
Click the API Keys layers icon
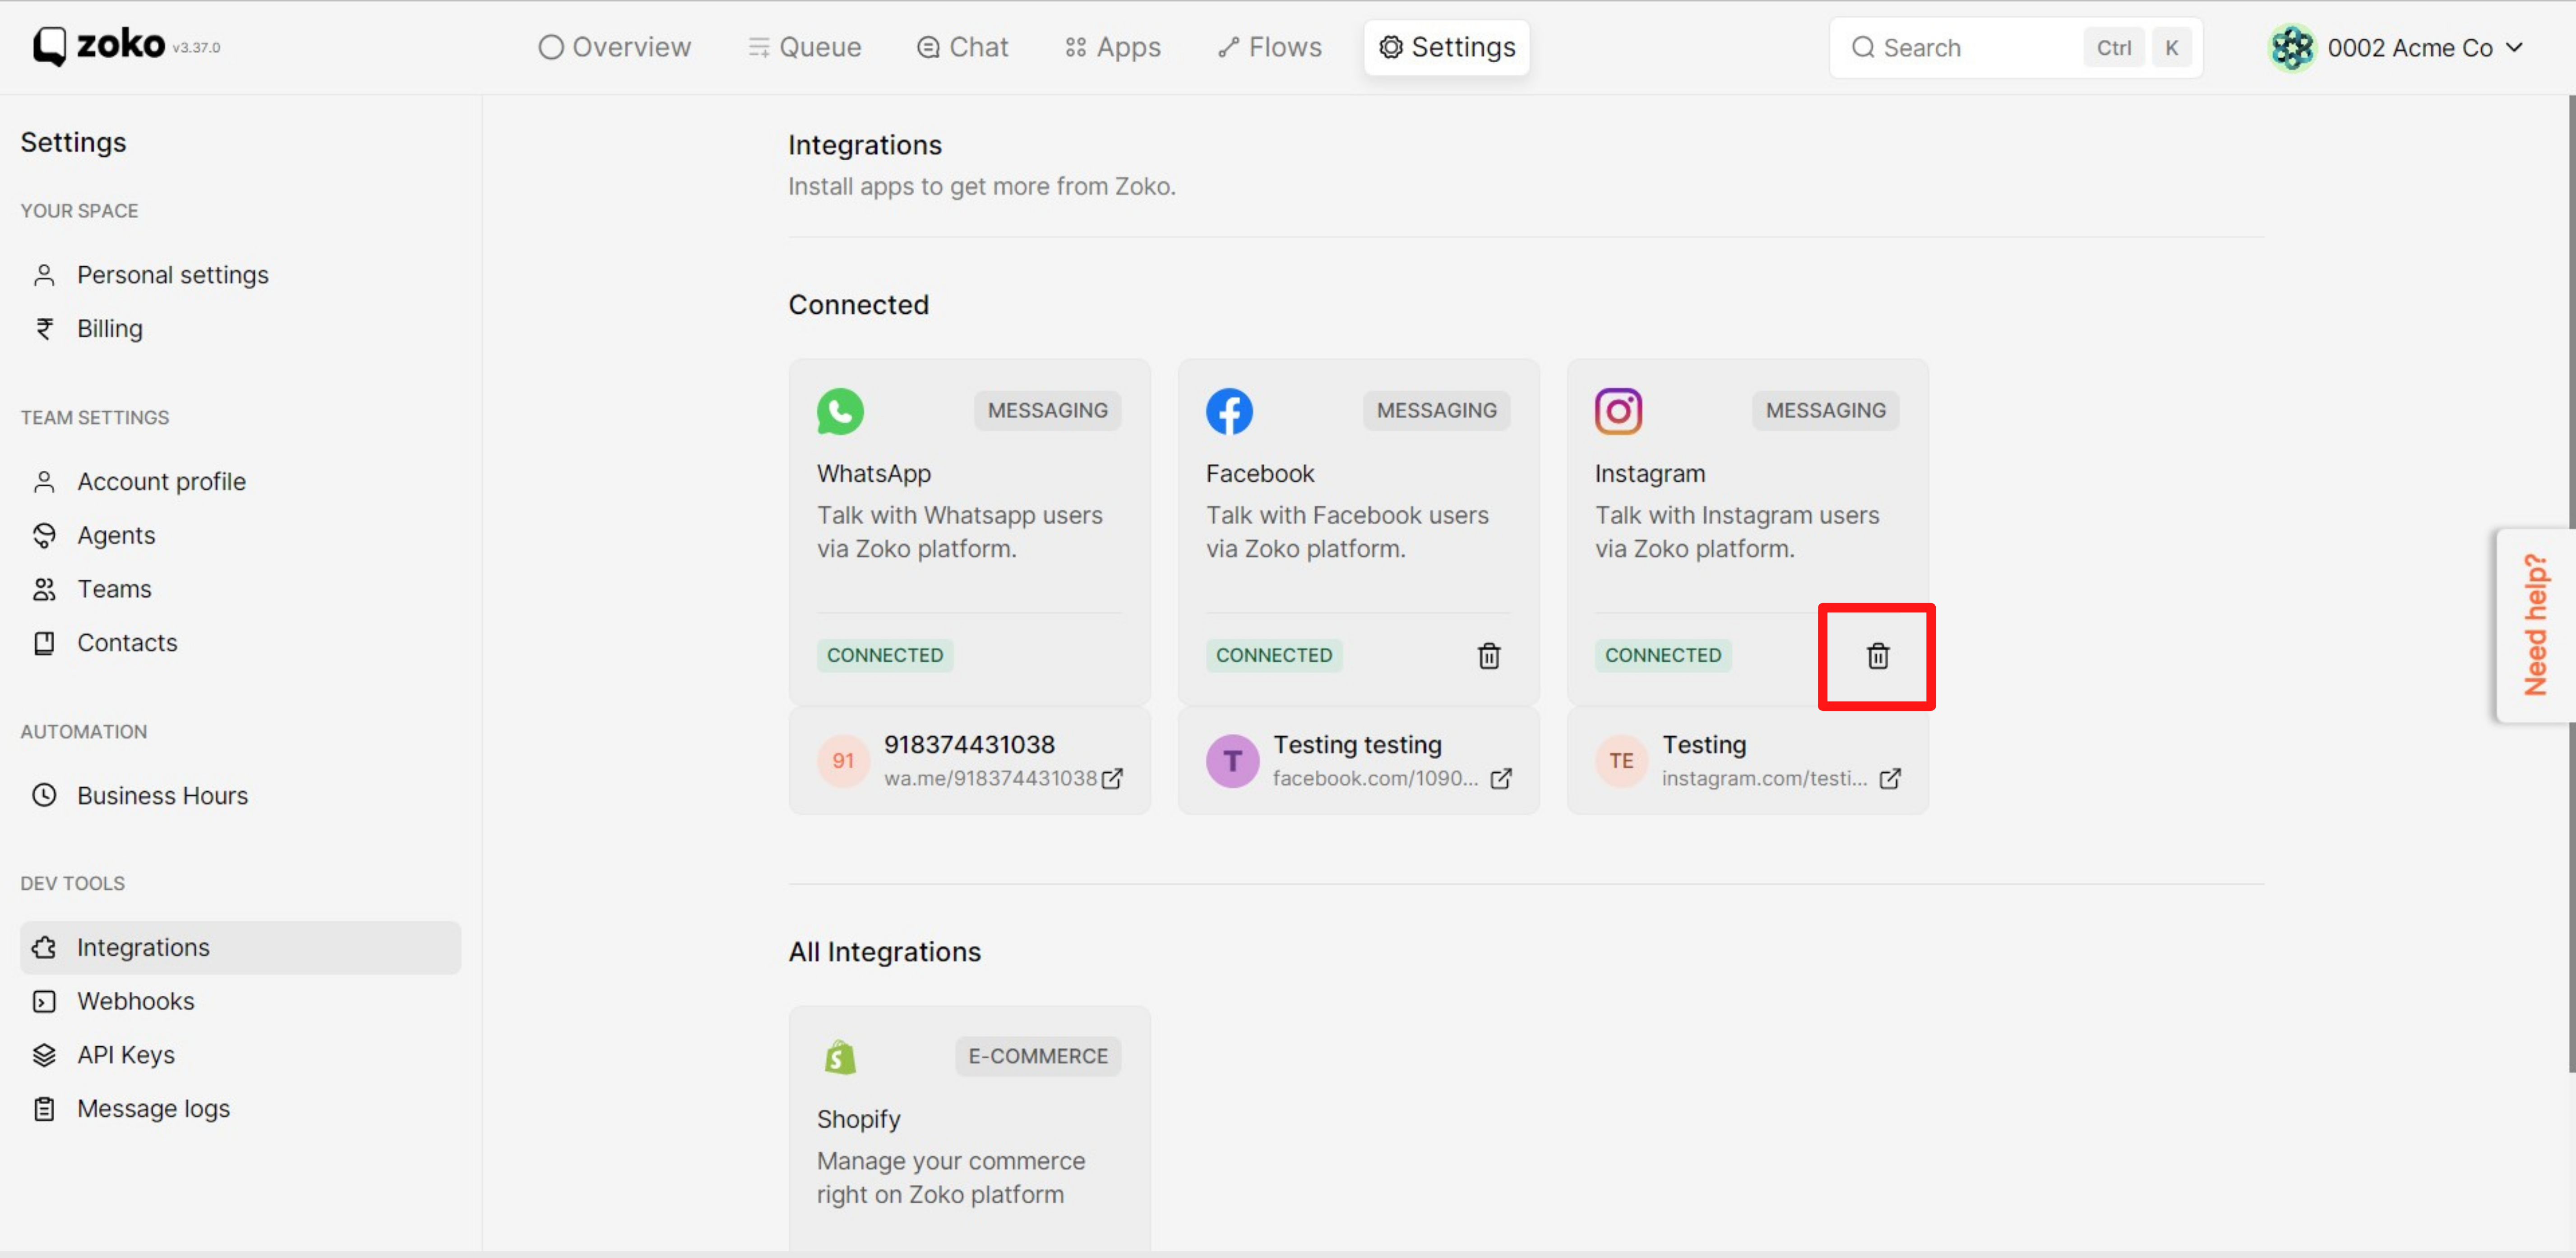coord(44,1054)
